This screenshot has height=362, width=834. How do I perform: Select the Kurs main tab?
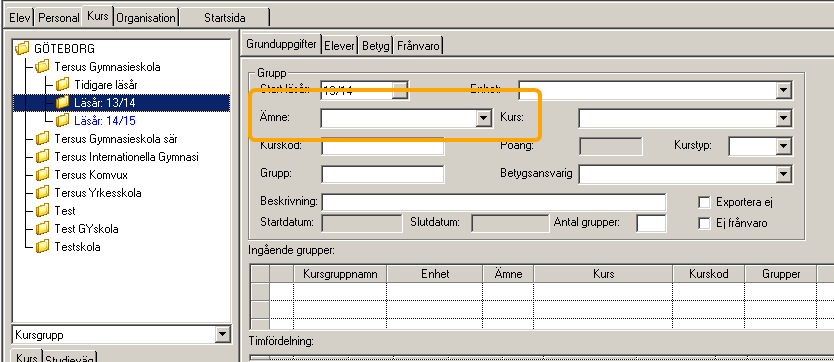[x=97, y=16]
